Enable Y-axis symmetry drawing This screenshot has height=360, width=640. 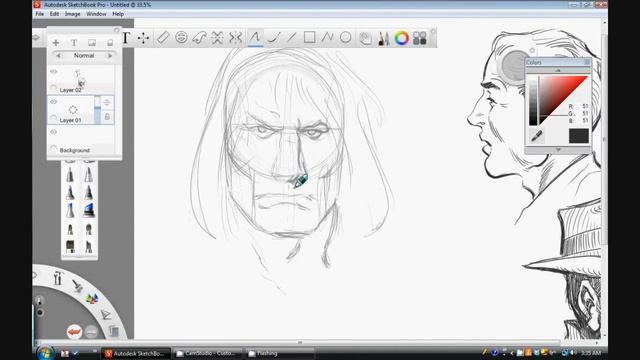[236, 38]
